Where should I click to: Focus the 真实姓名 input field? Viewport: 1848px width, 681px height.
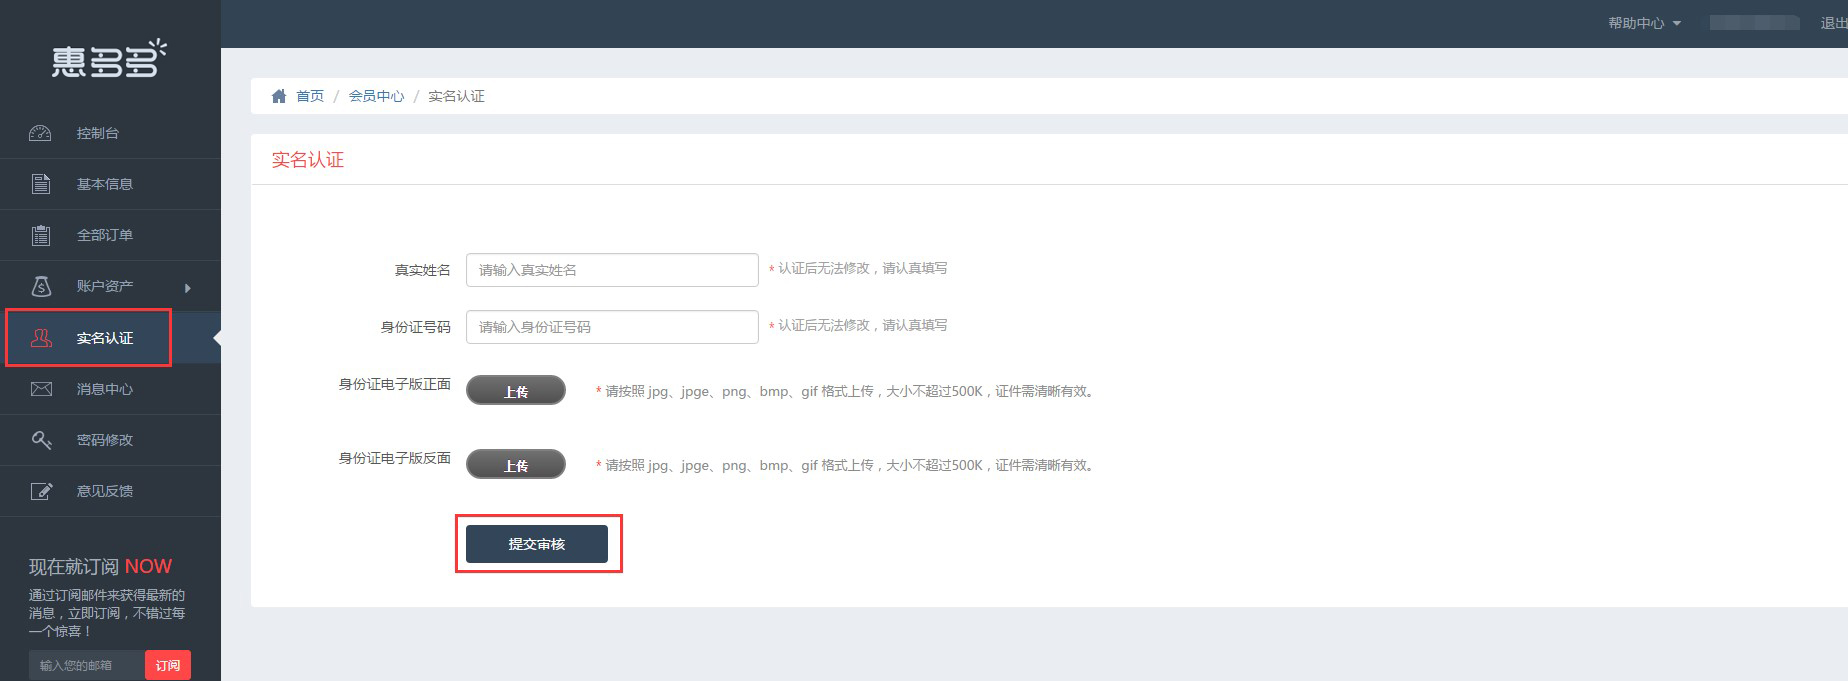(x=612, y=270)
